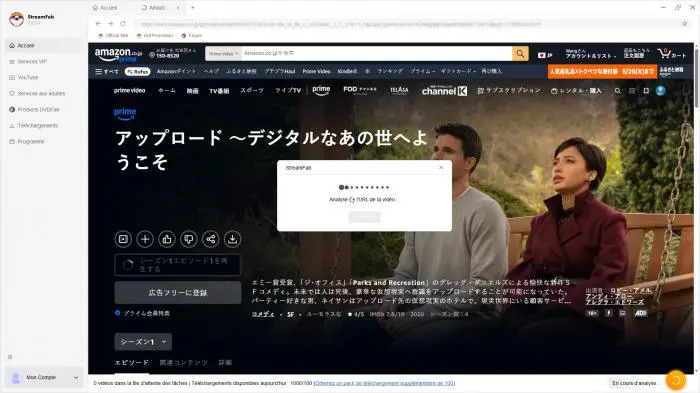This screenshot has width=700, height=393.
Task: Click the Amazon search input field
Action: coord(376,54)
